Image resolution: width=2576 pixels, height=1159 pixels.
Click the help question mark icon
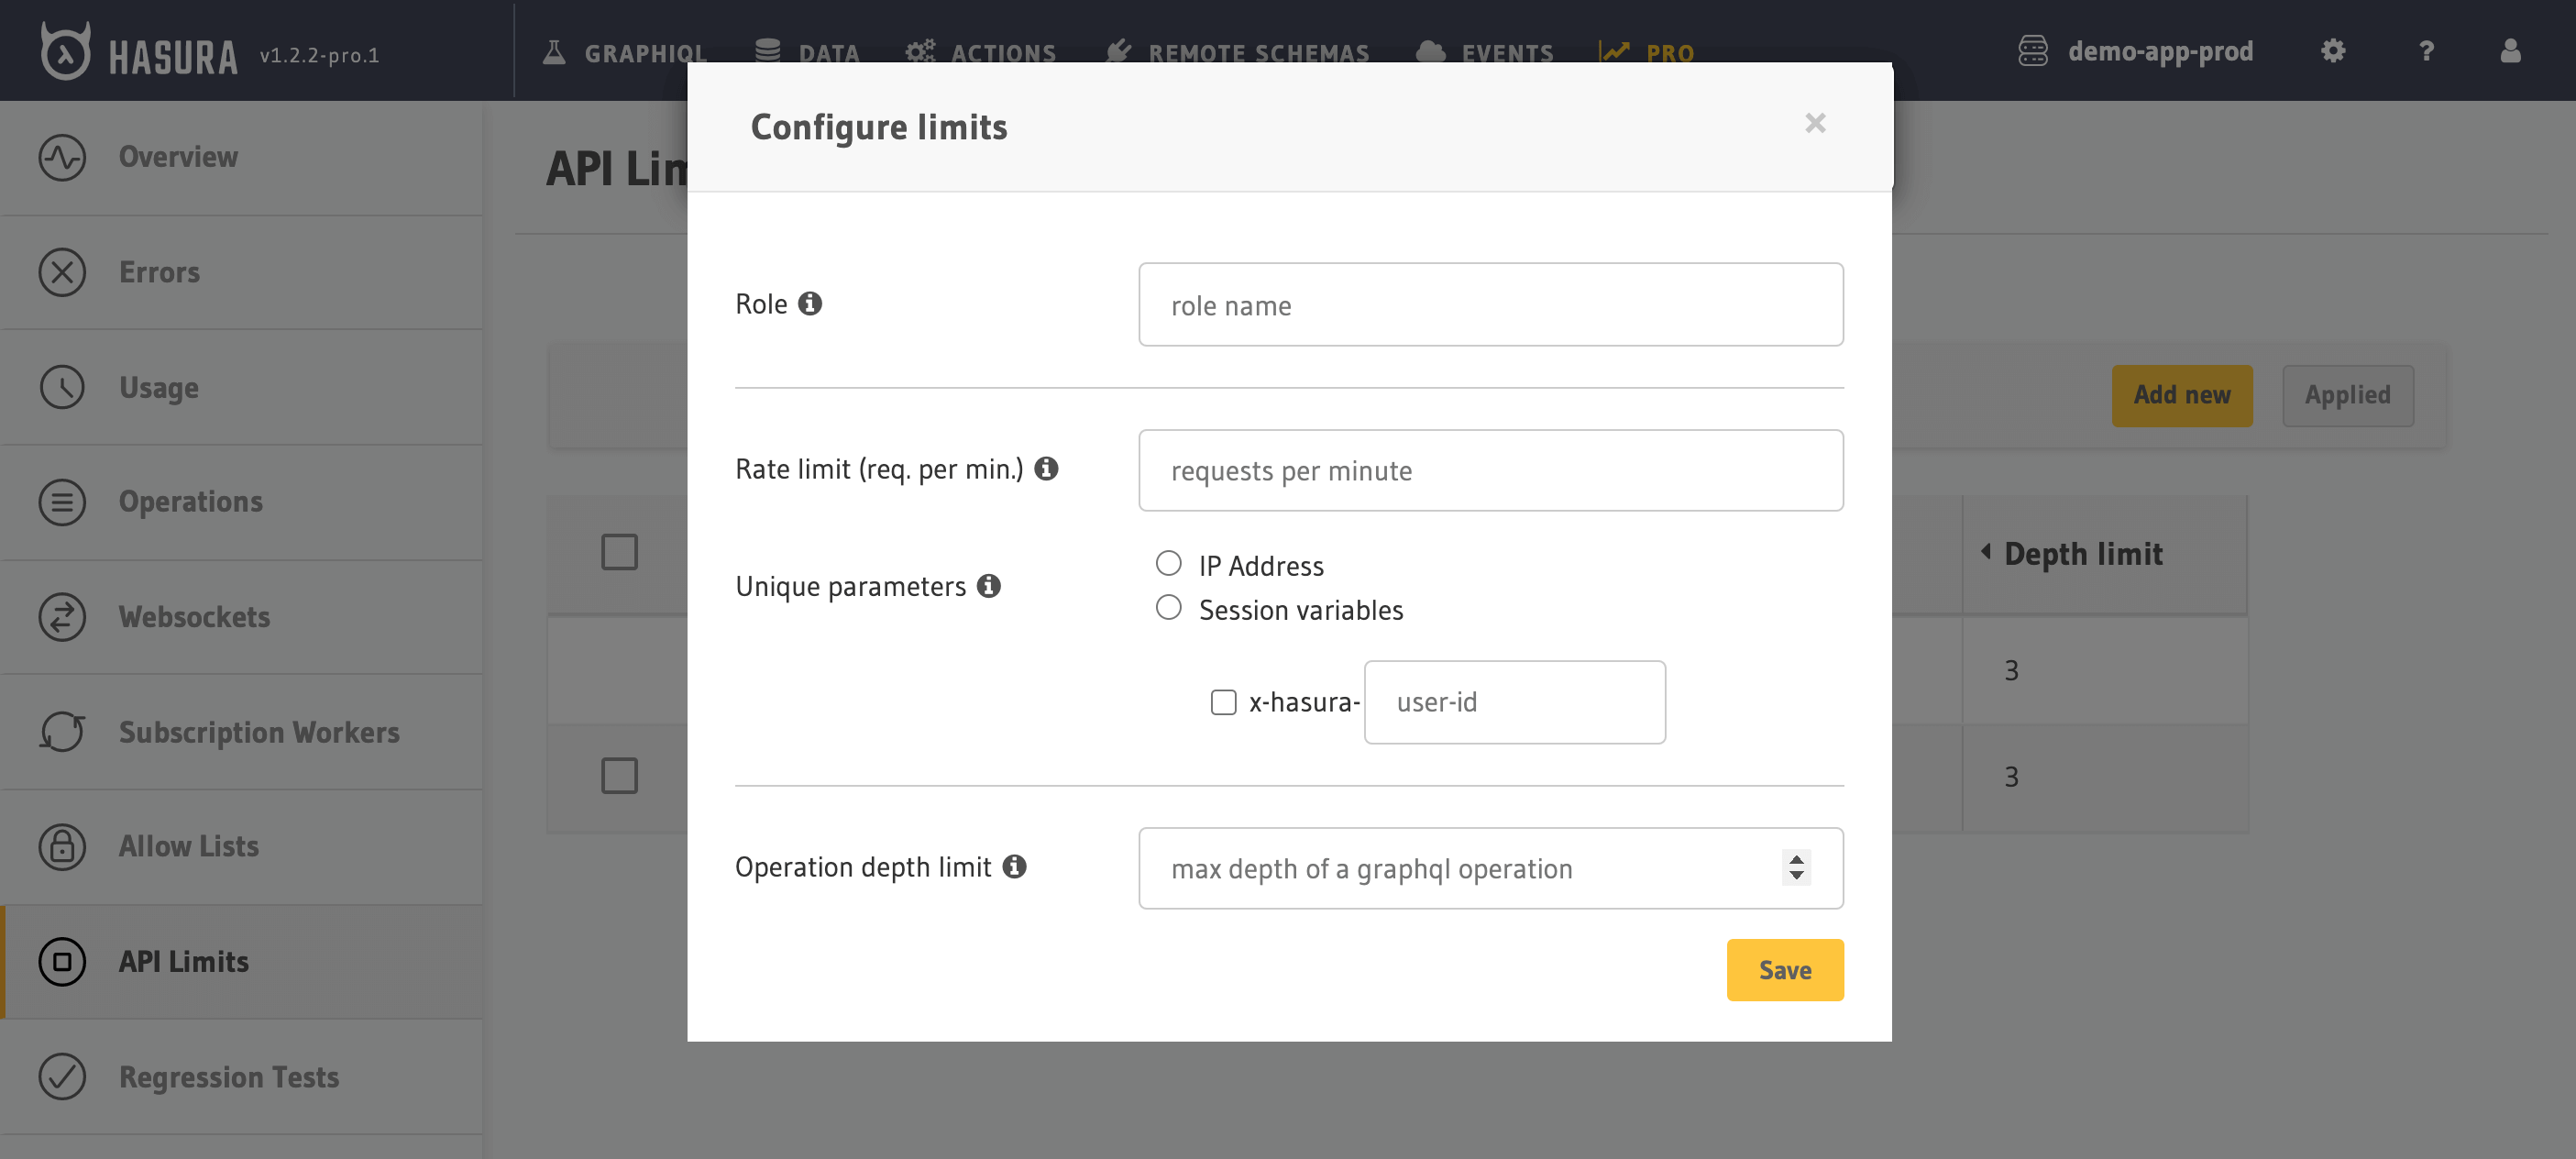(2426, 51)
